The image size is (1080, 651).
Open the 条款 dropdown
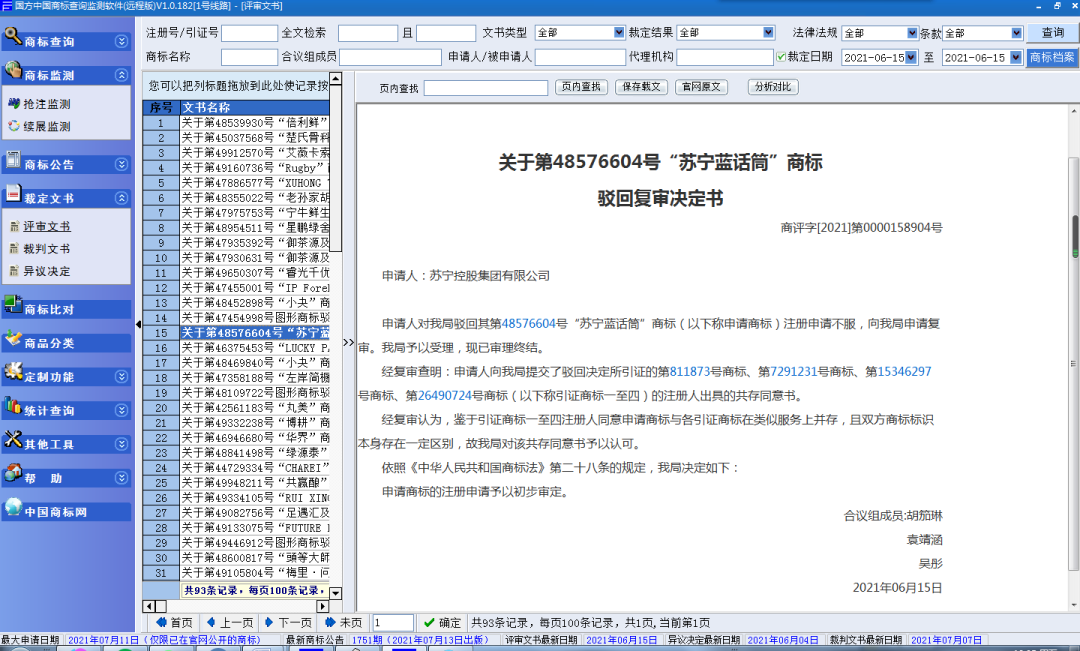click(1016, 33)
